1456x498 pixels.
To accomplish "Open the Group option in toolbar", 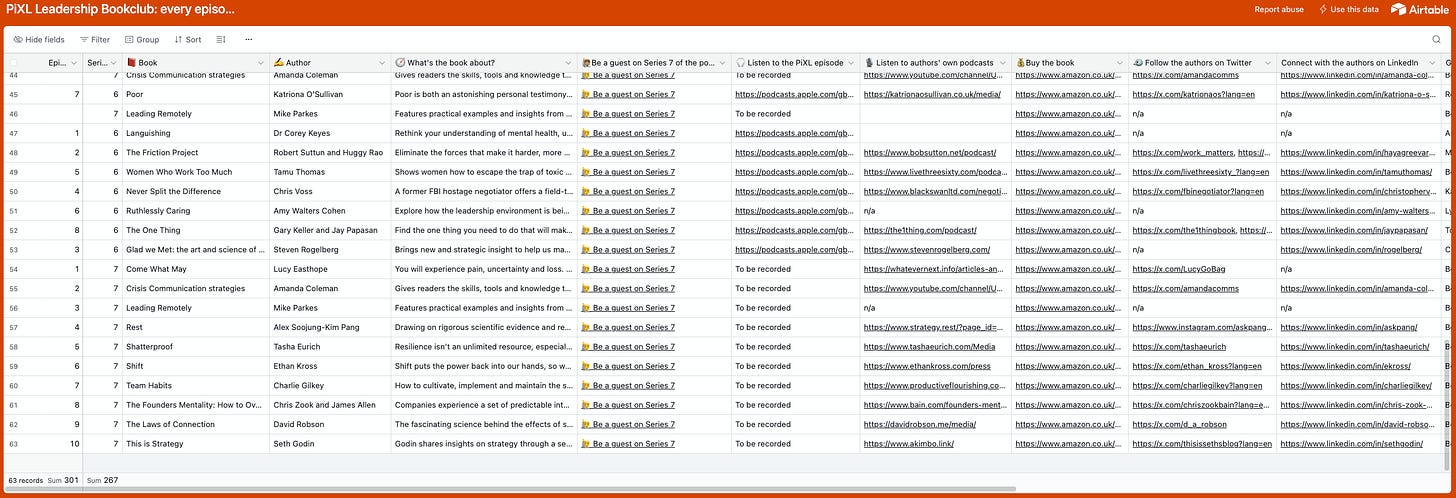I will coord(142,39).
